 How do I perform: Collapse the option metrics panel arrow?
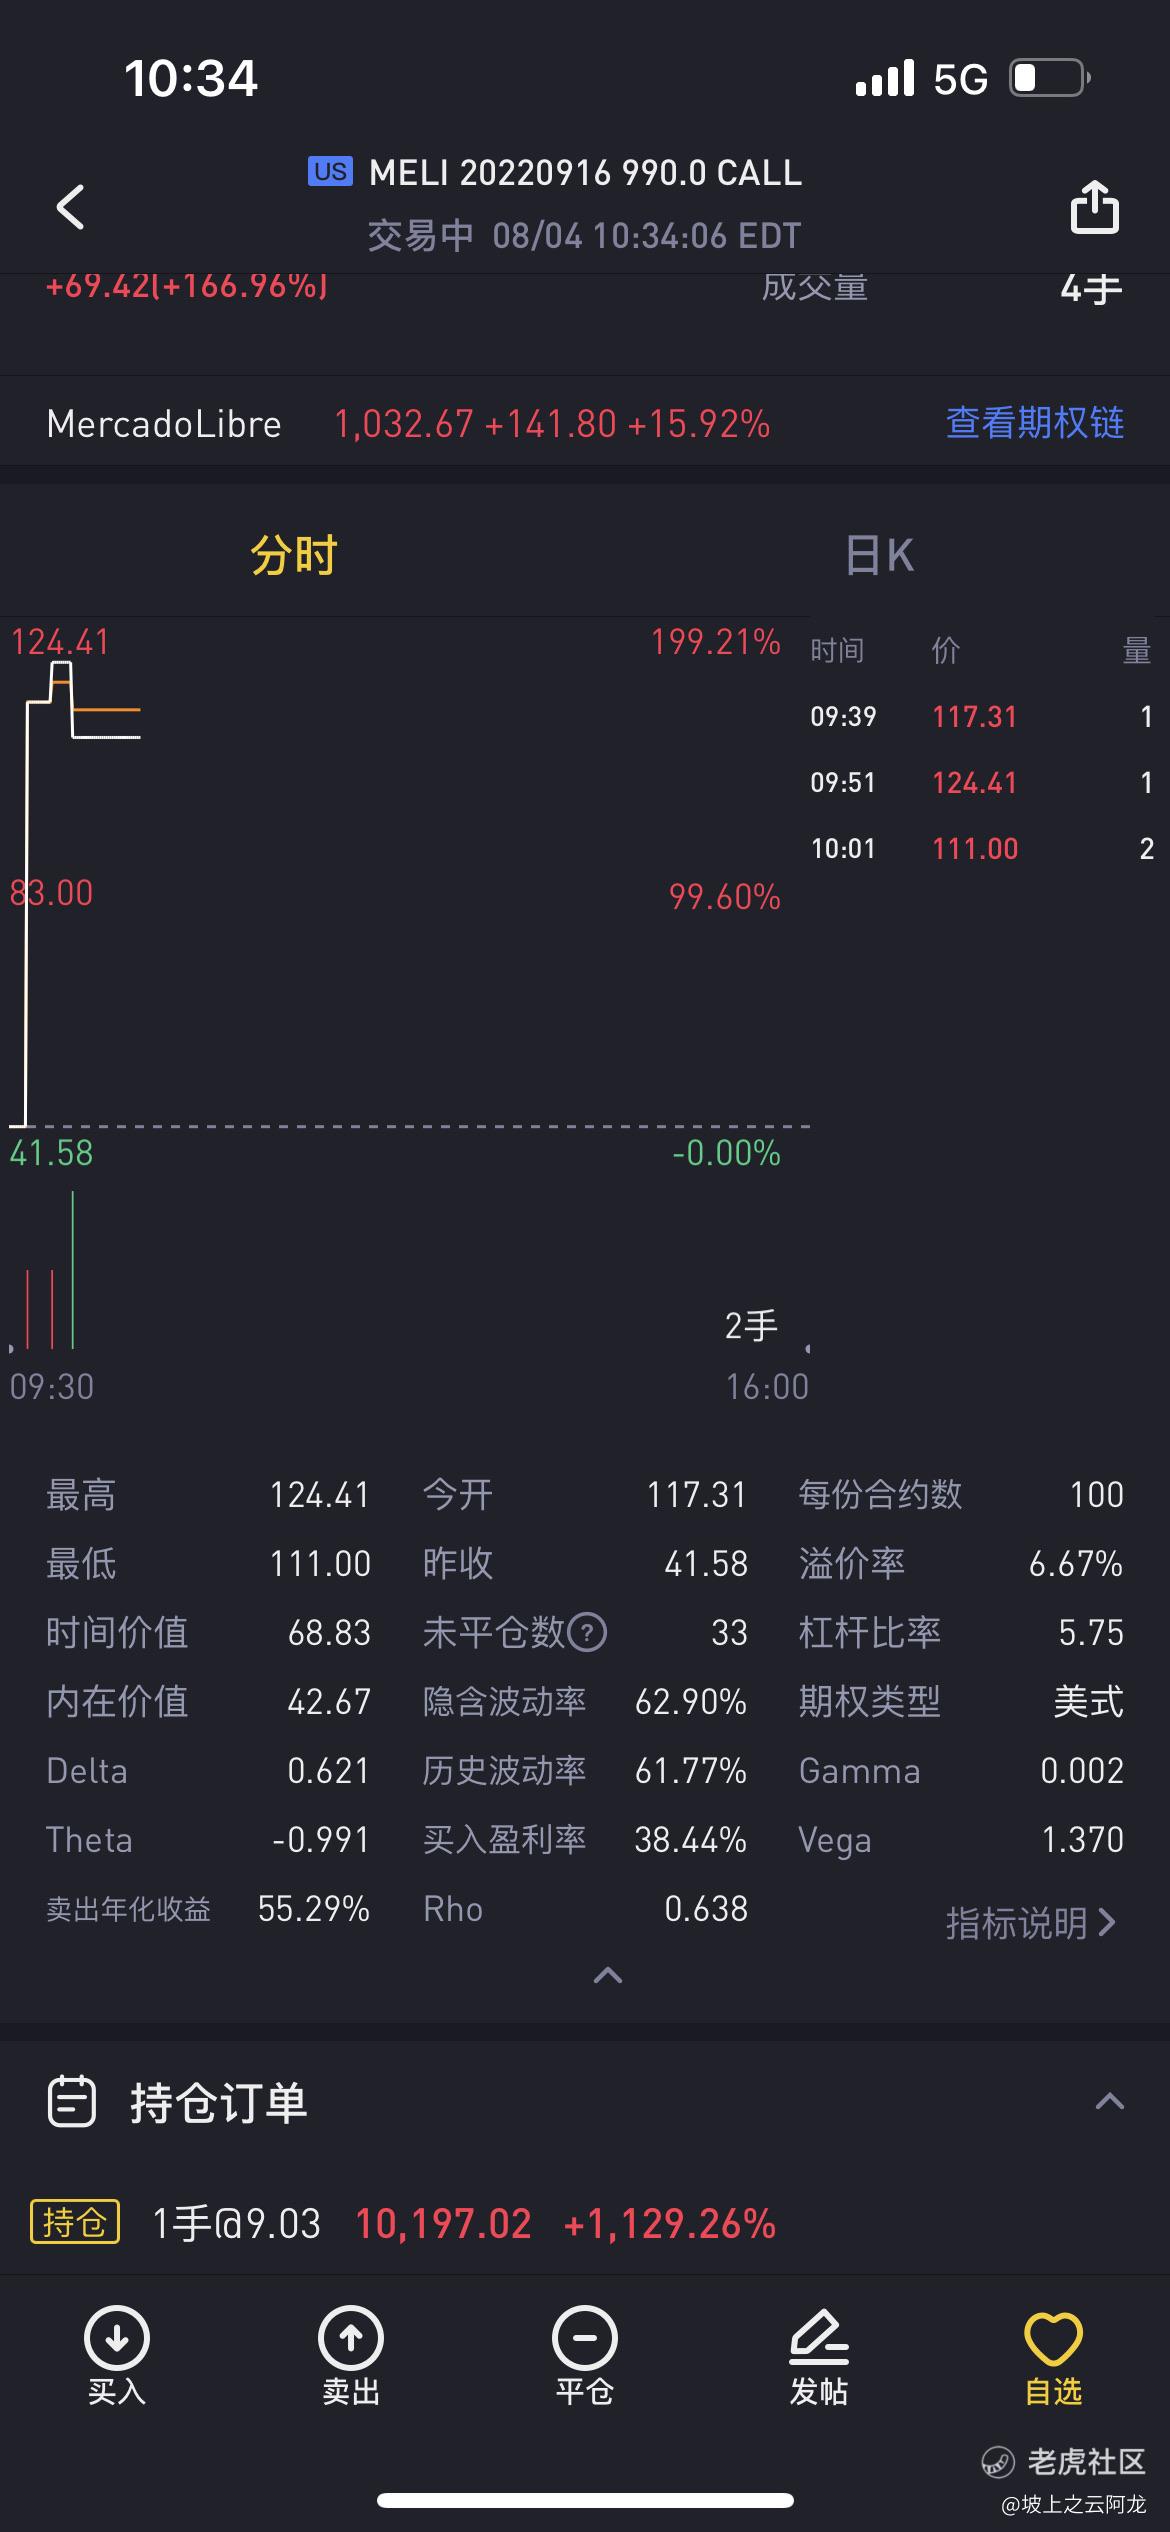[608, 1975]
